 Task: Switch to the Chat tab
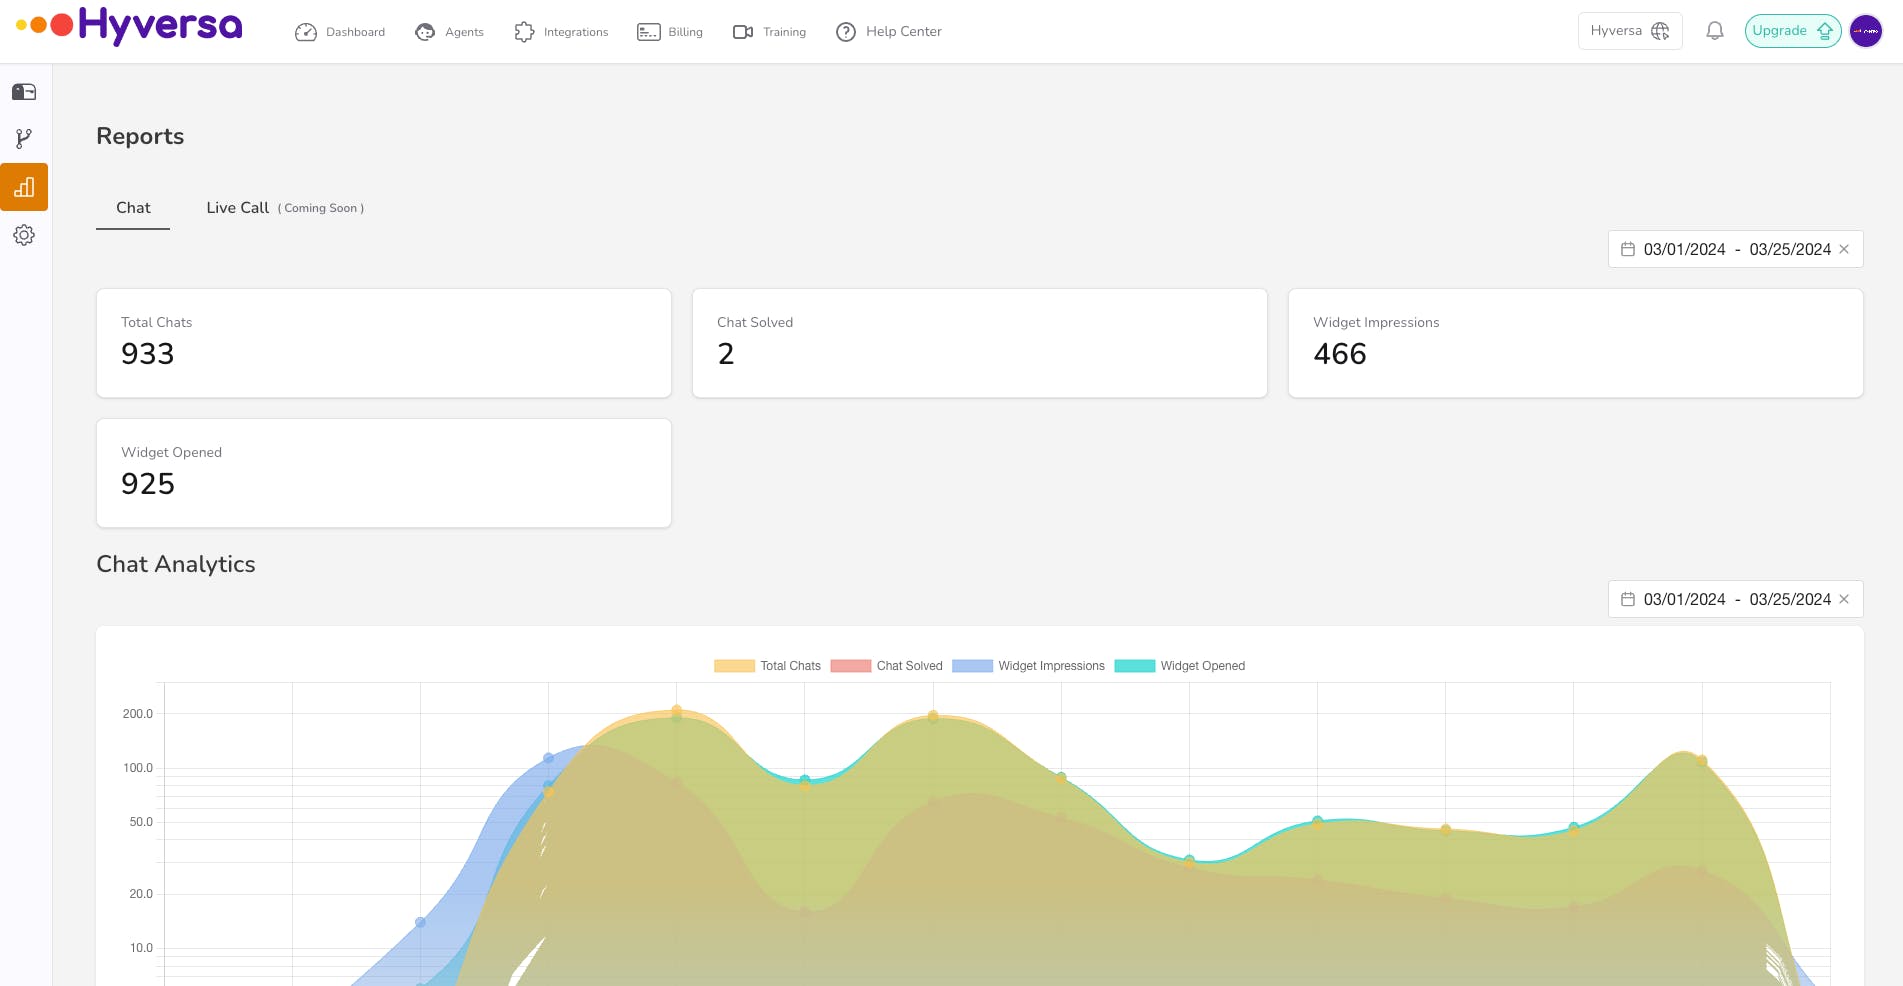click(133, 208)
